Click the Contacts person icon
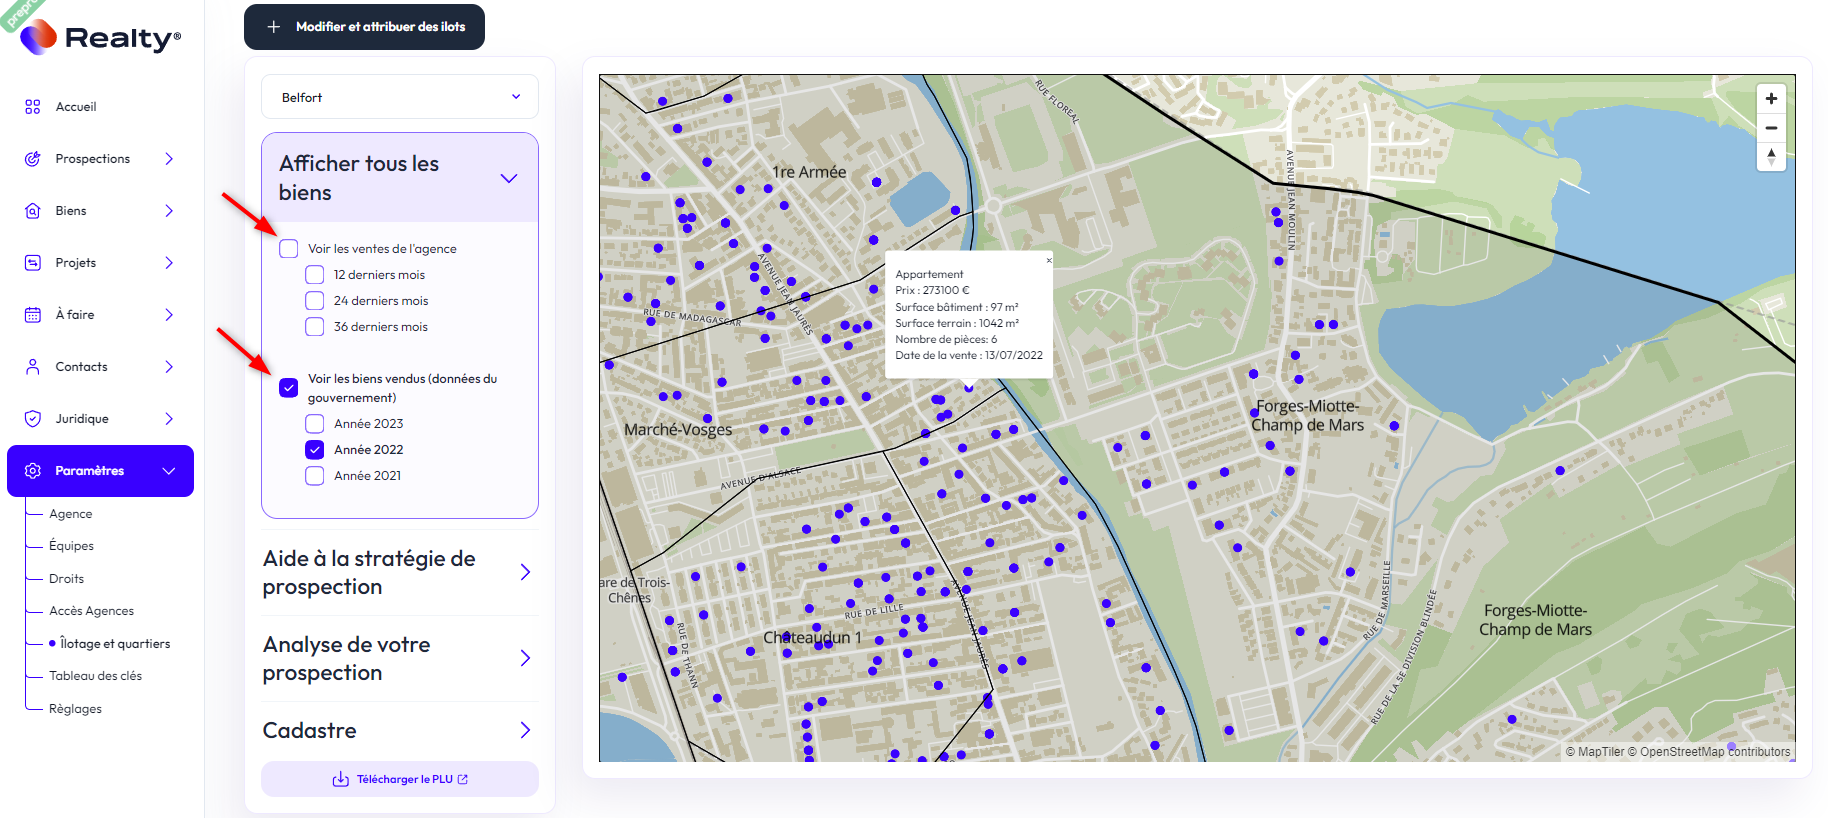Viewport: 1828px width, 818px height. click(x=33, y=367)
